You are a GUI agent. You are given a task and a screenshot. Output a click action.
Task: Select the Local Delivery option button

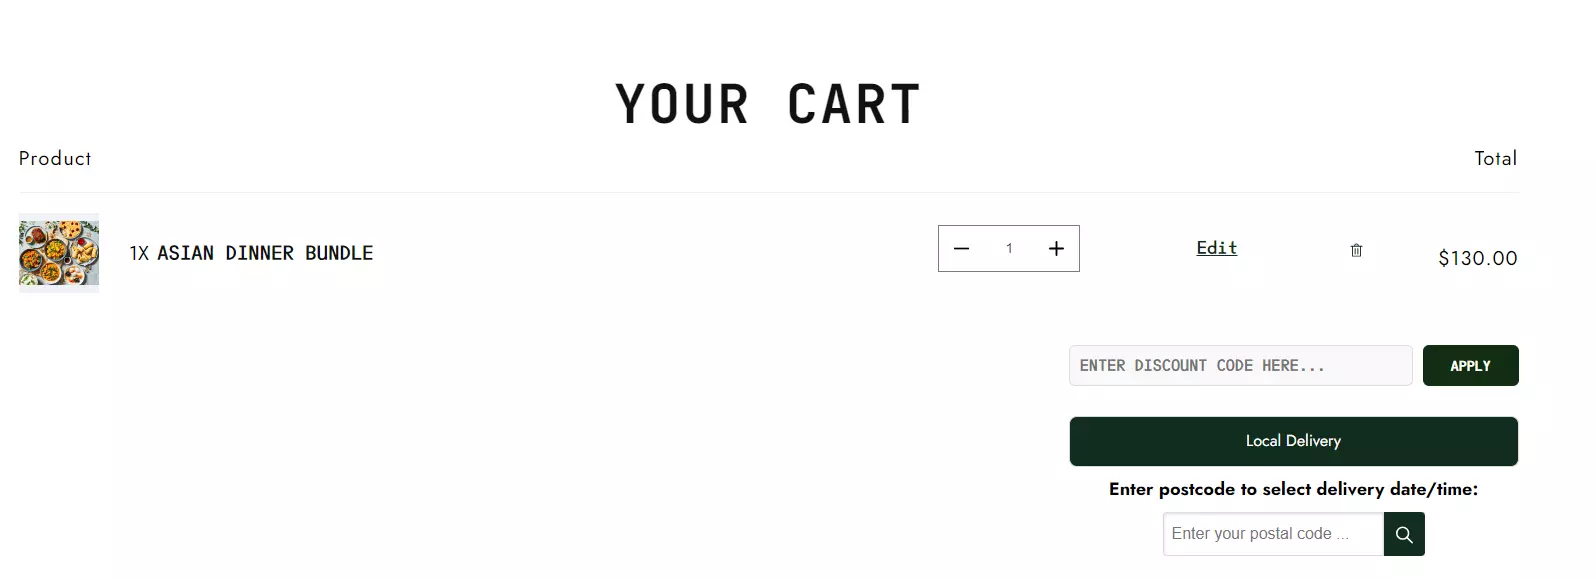[x=1293, y=441]
